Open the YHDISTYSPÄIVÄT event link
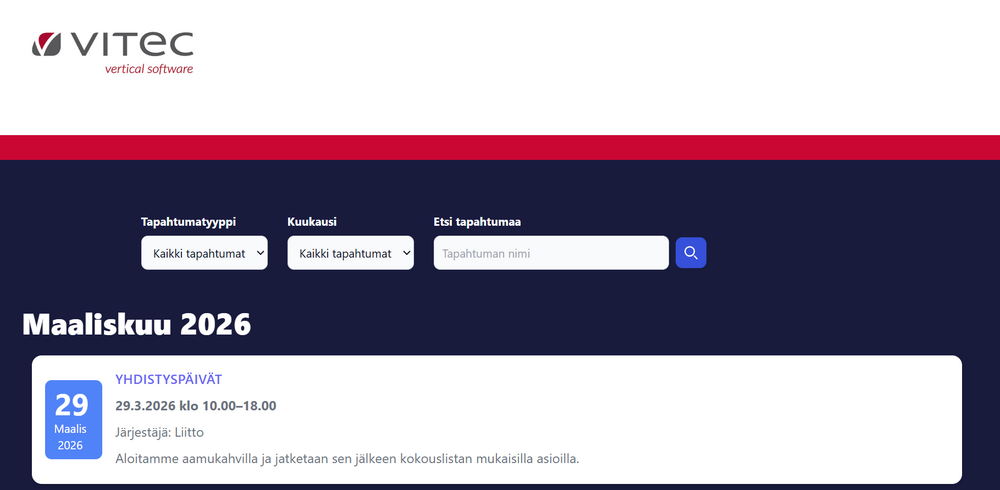 click(169, 379)
